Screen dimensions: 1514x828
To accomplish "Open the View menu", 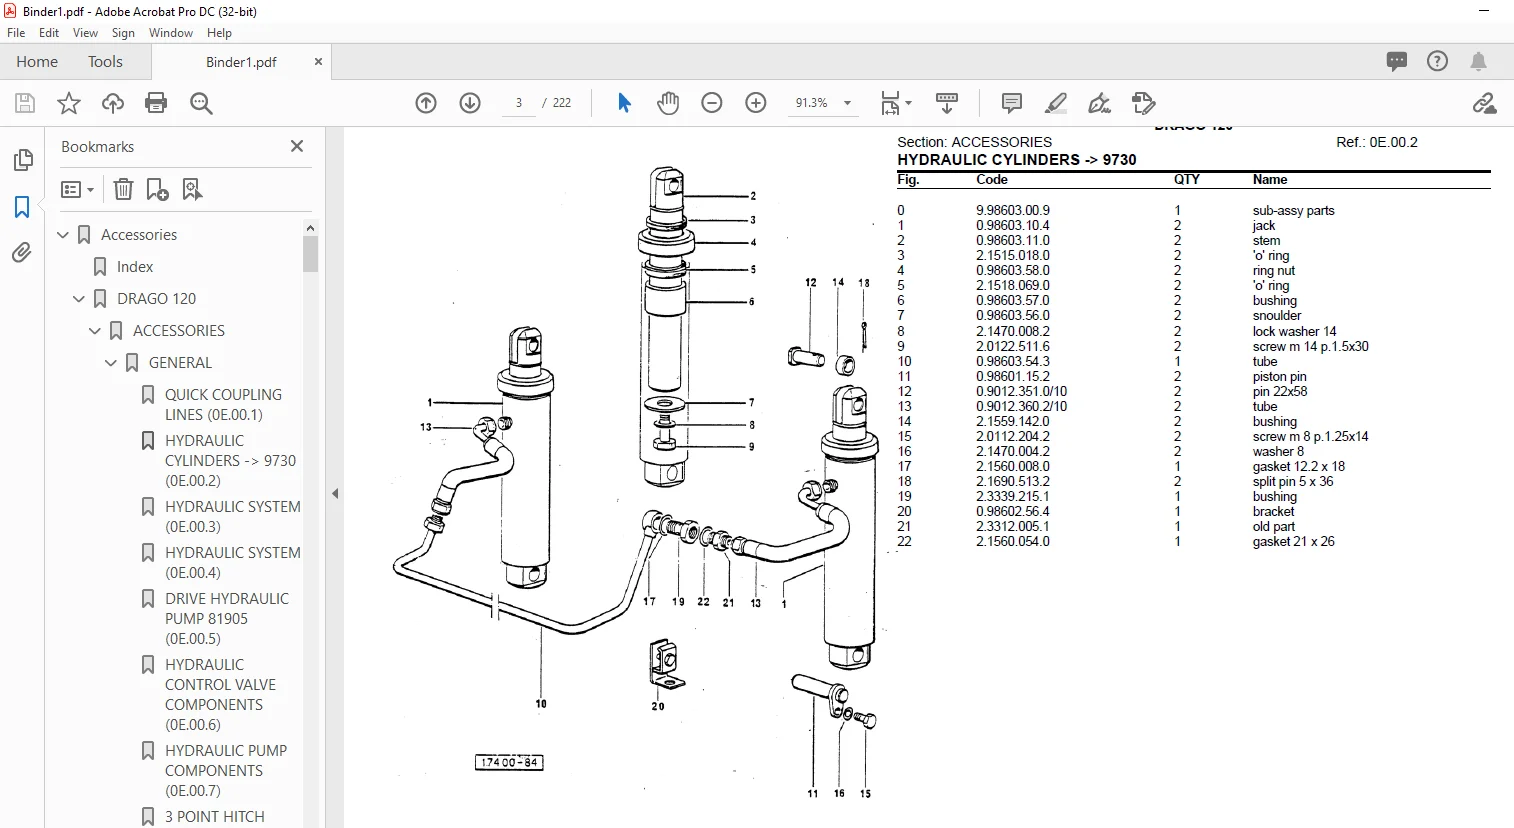I will coord(85,33).
